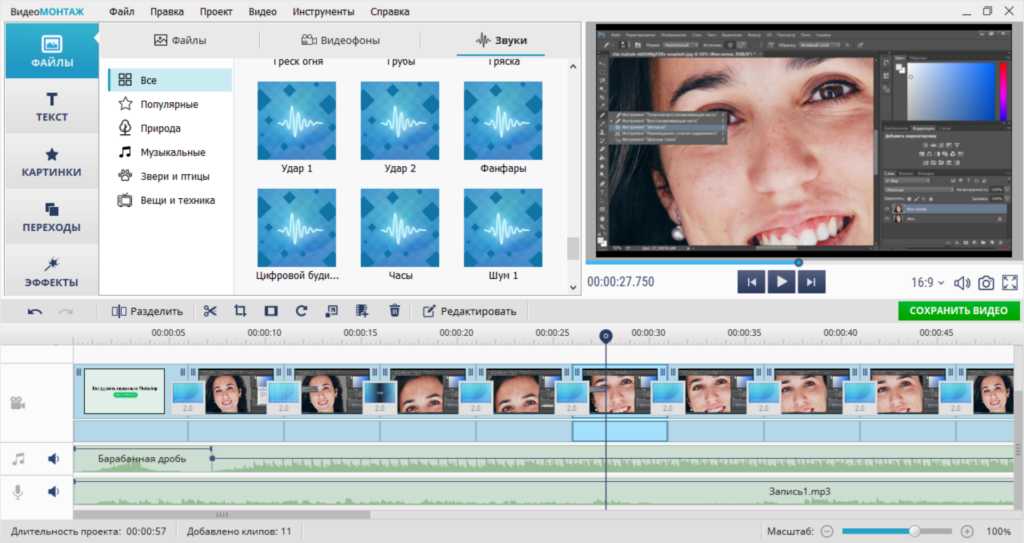Click the timeline horizontal scrollbar
The height and width of the screenshot is (543, 1024).
(222, 515)
